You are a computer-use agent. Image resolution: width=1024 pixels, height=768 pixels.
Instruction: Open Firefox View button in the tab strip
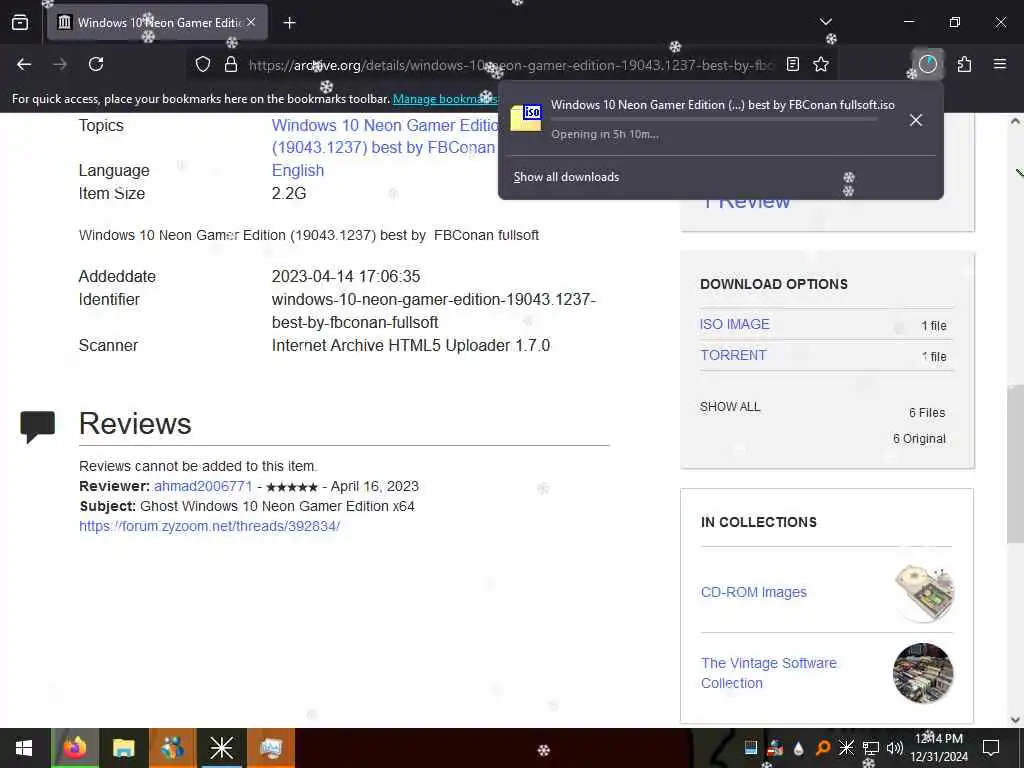[20, 22]
